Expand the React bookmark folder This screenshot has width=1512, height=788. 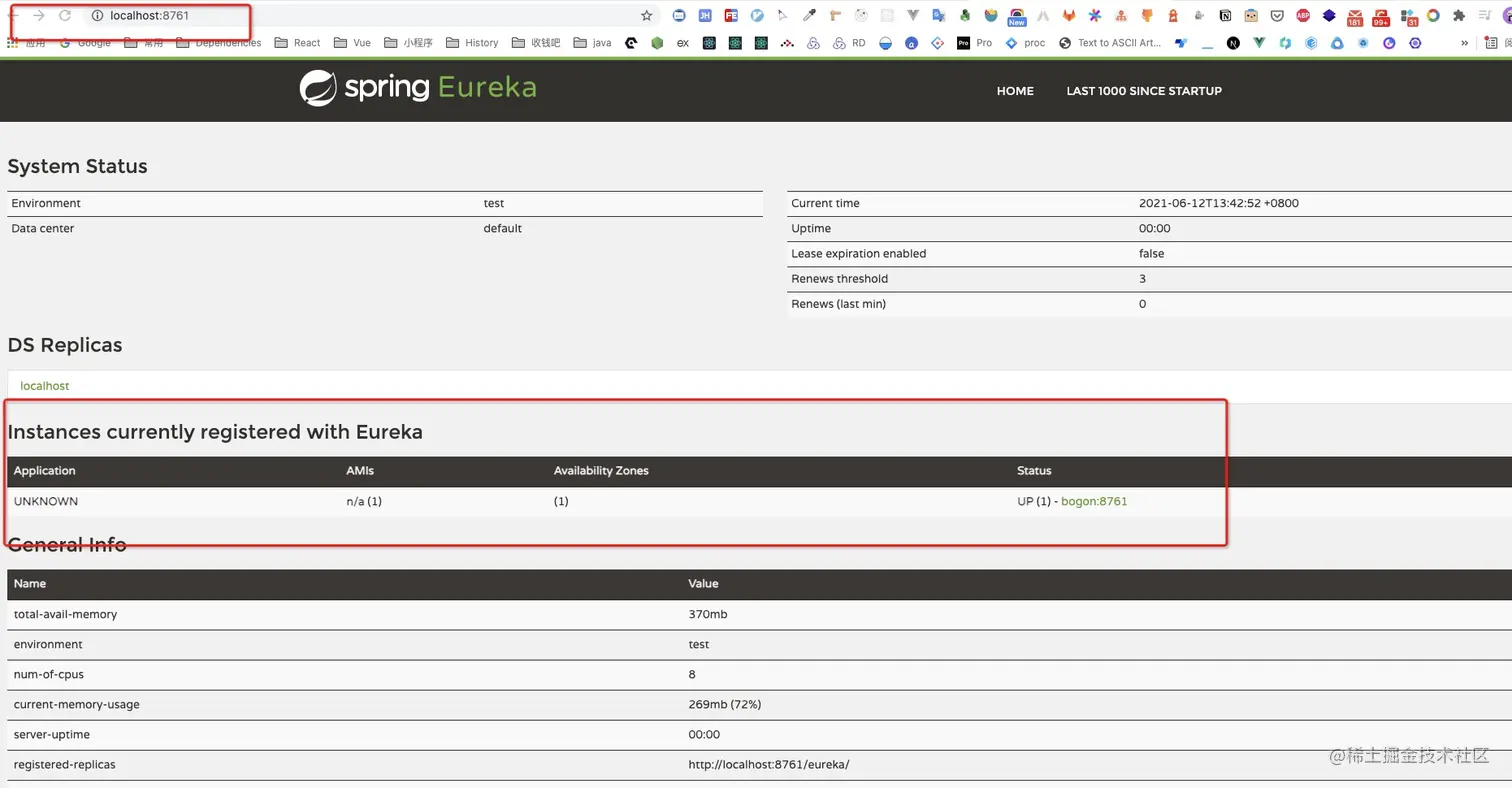pyautogui.click(x=297, y=43)
